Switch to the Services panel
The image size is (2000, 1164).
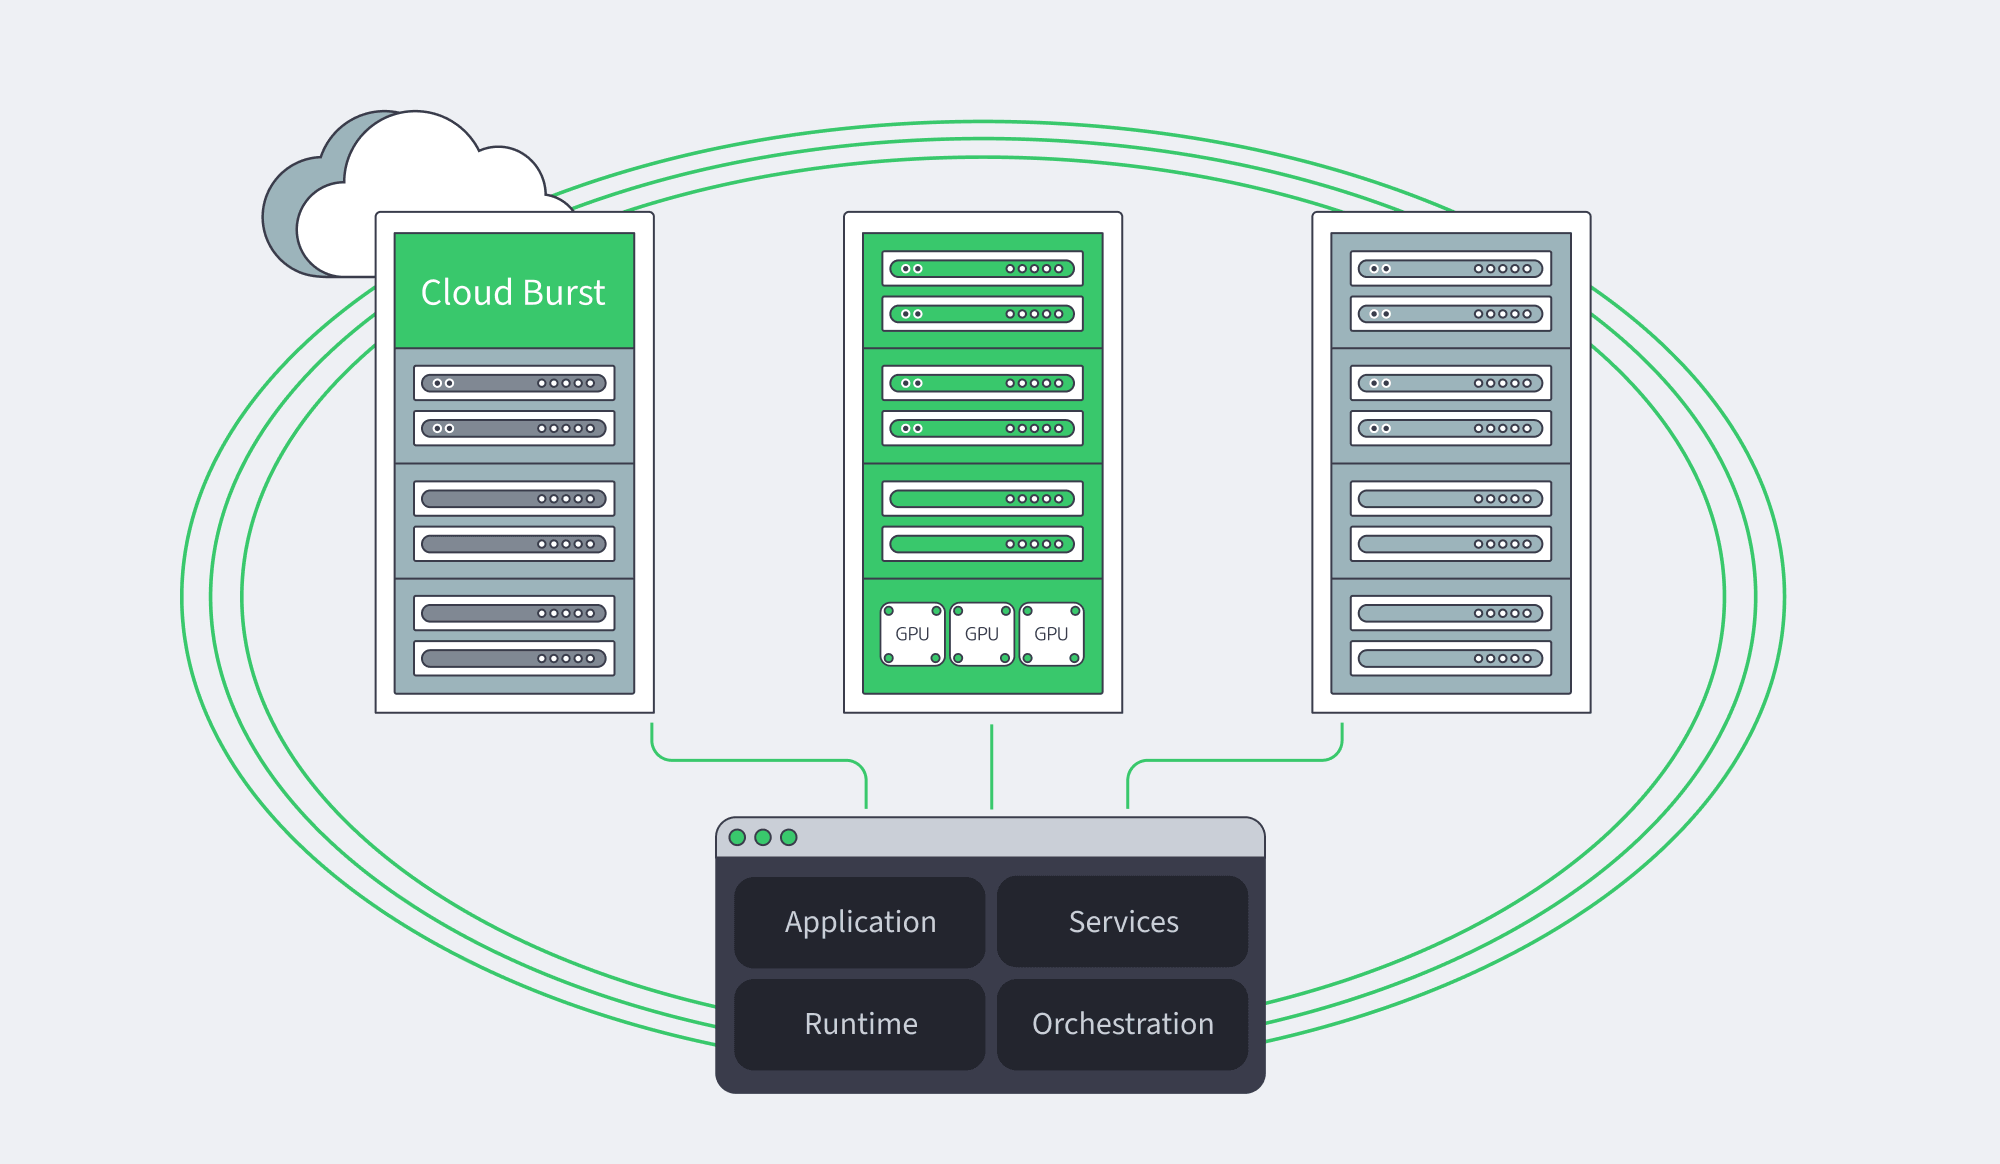pyautogui.click(x=1122, y=921)
